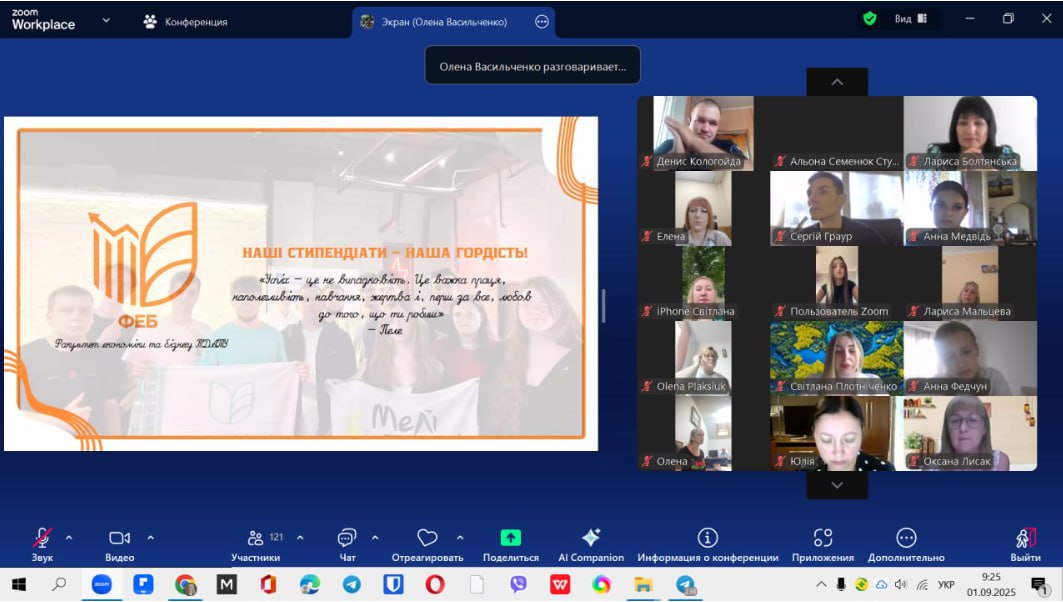The width and height of the screenshot is (1063, 602).
Task: Unmute the microphone
Action: click(42, 538)
